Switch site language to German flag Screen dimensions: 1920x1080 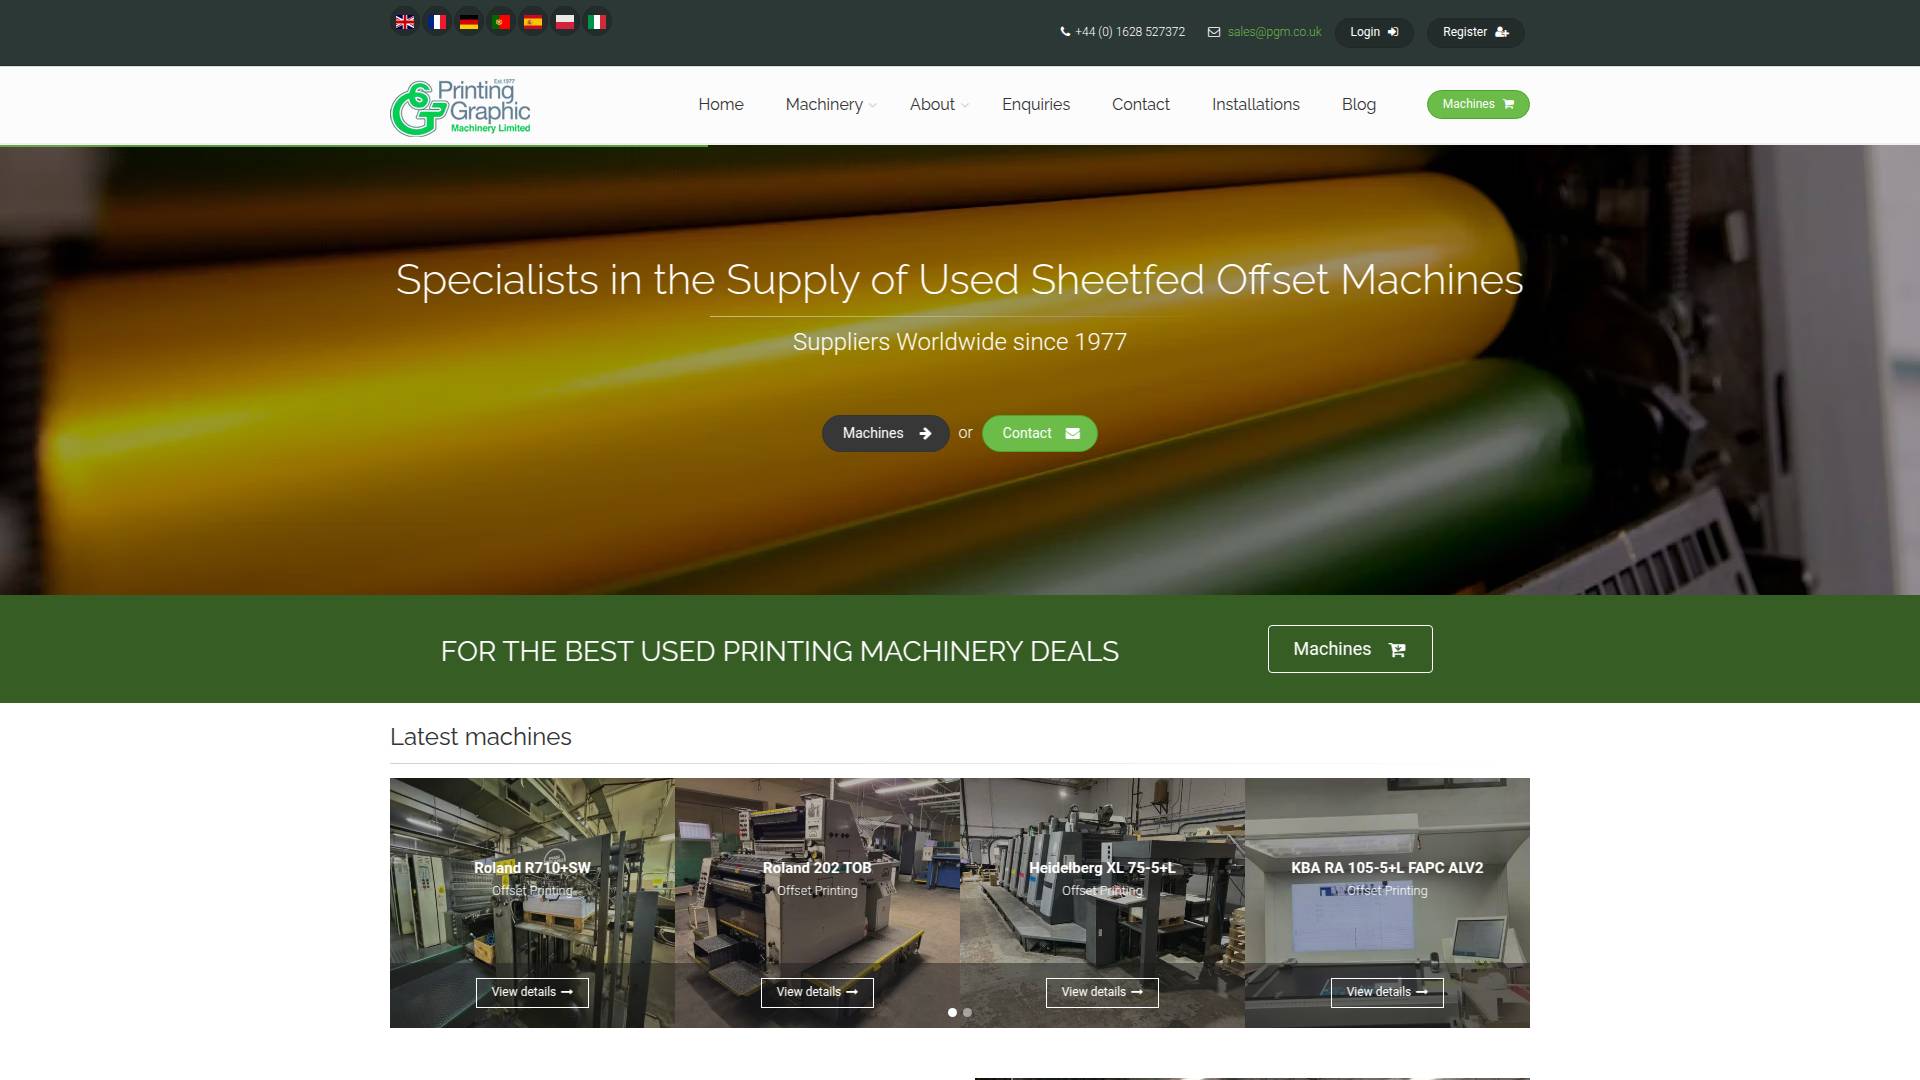pos(469,20)
